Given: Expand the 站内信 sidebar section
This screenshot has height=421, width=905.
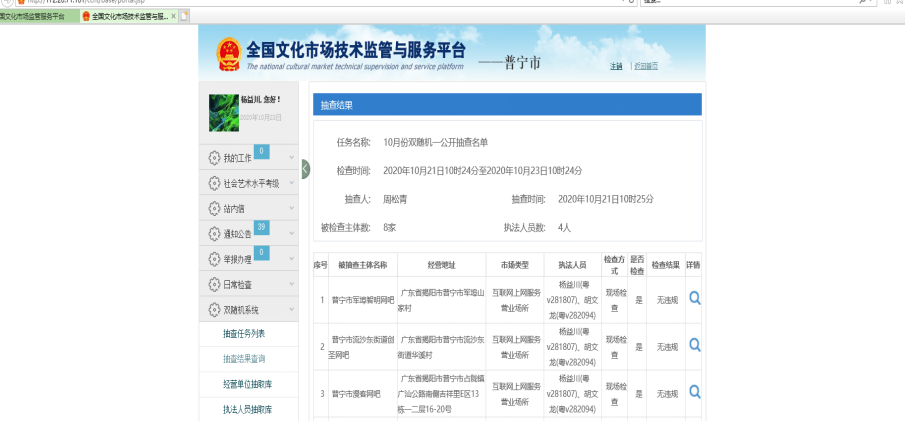Looking at the screenshot, I should [x=251, y=209].
